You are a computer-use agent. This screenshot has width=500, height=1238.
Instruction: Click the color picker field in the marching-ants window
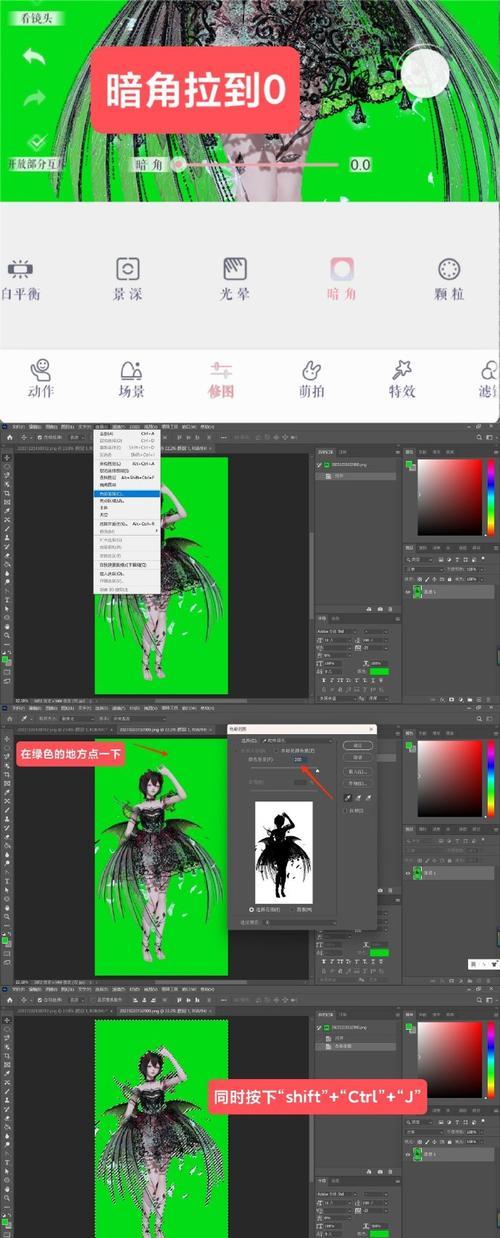click(450, 1060)
